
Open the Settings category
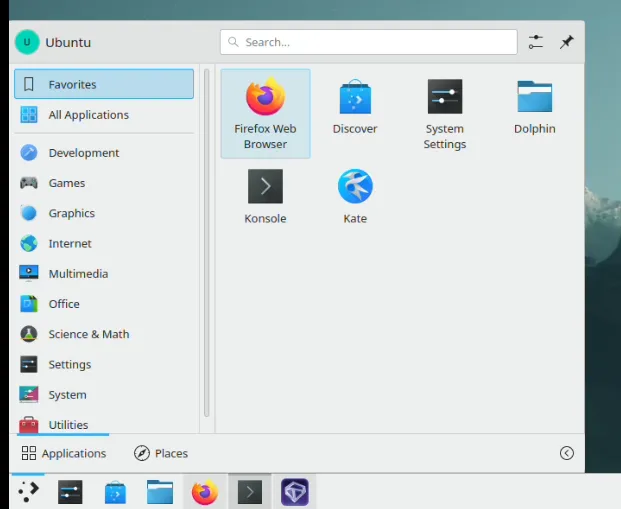coord(104,364)
